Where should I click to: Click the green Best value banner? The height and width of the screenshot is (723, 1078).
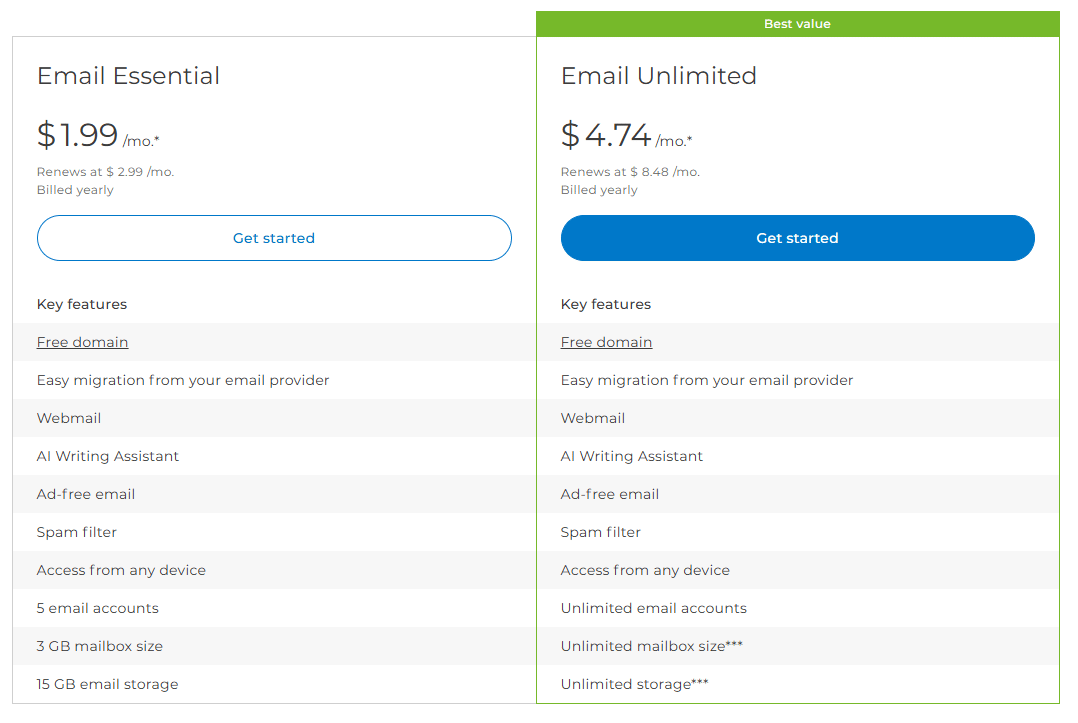tap(797, 24)
